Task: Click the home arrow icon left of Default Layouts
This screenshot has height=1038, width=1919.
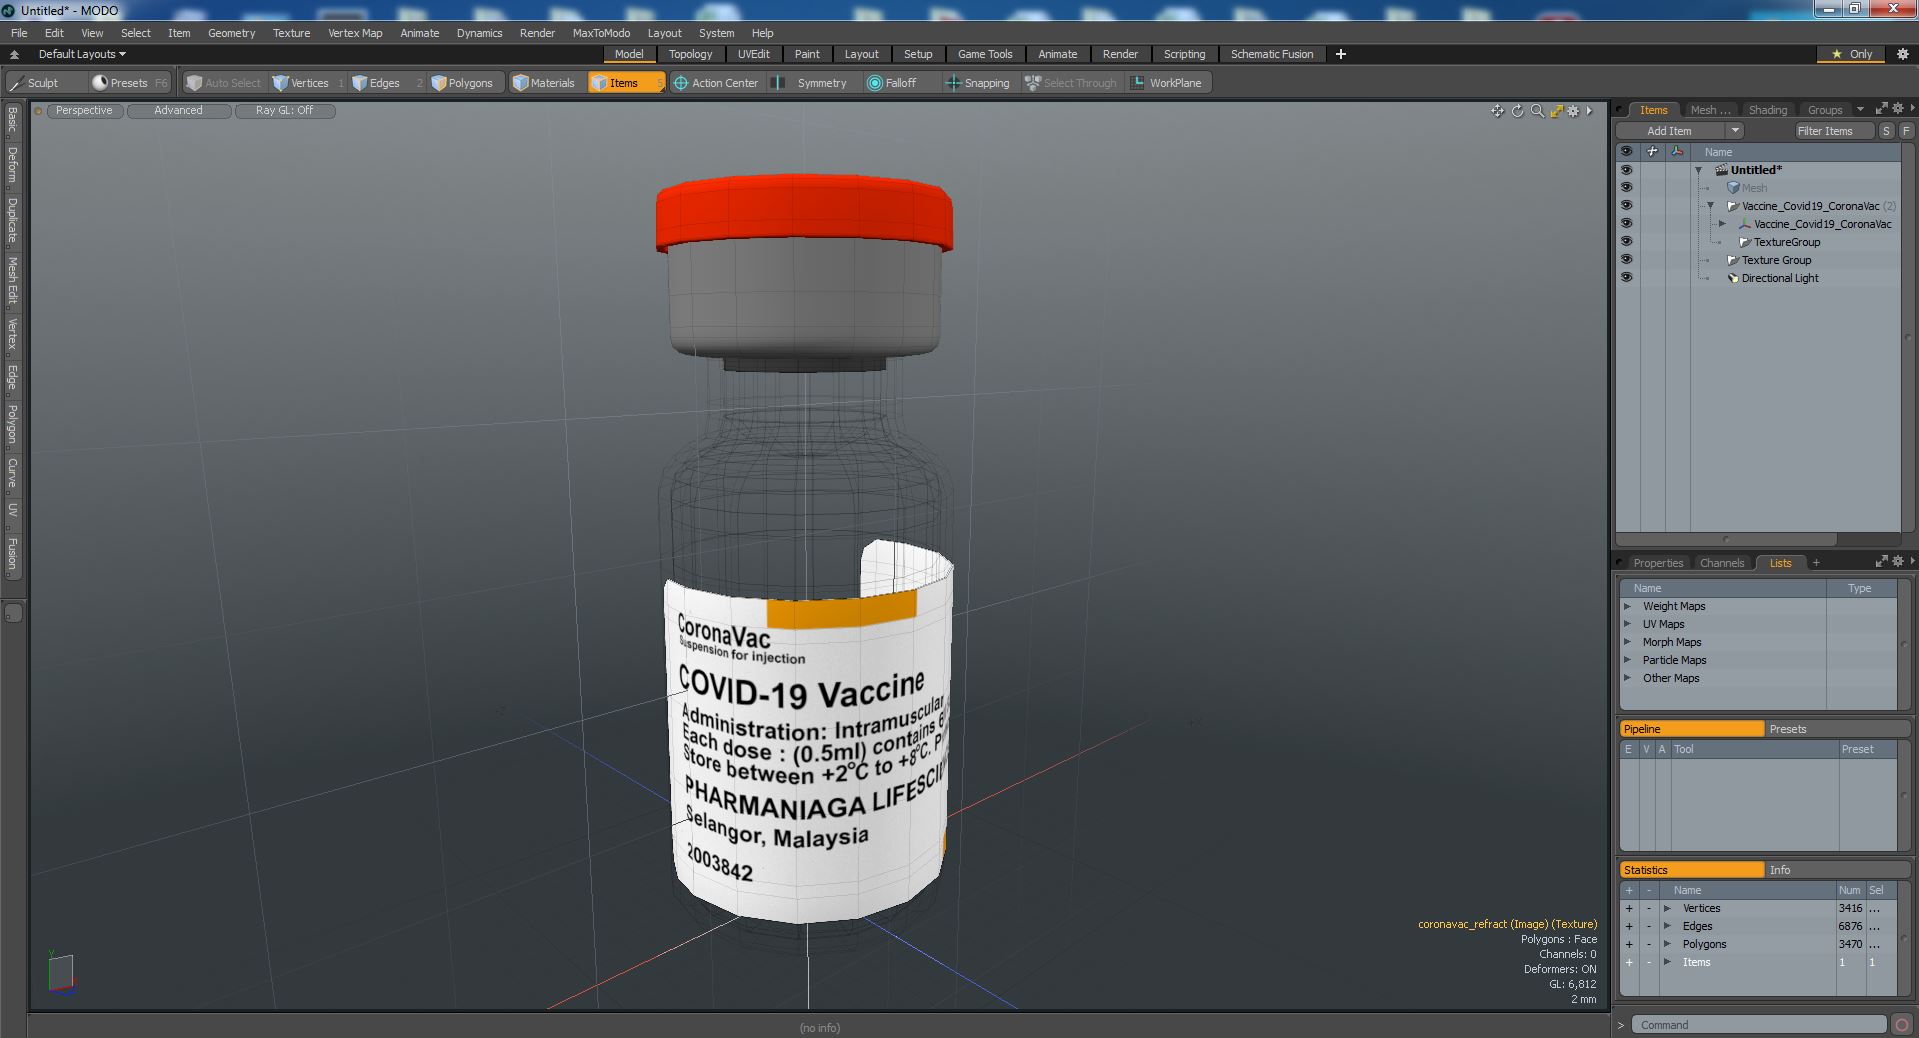Action: 14,54
